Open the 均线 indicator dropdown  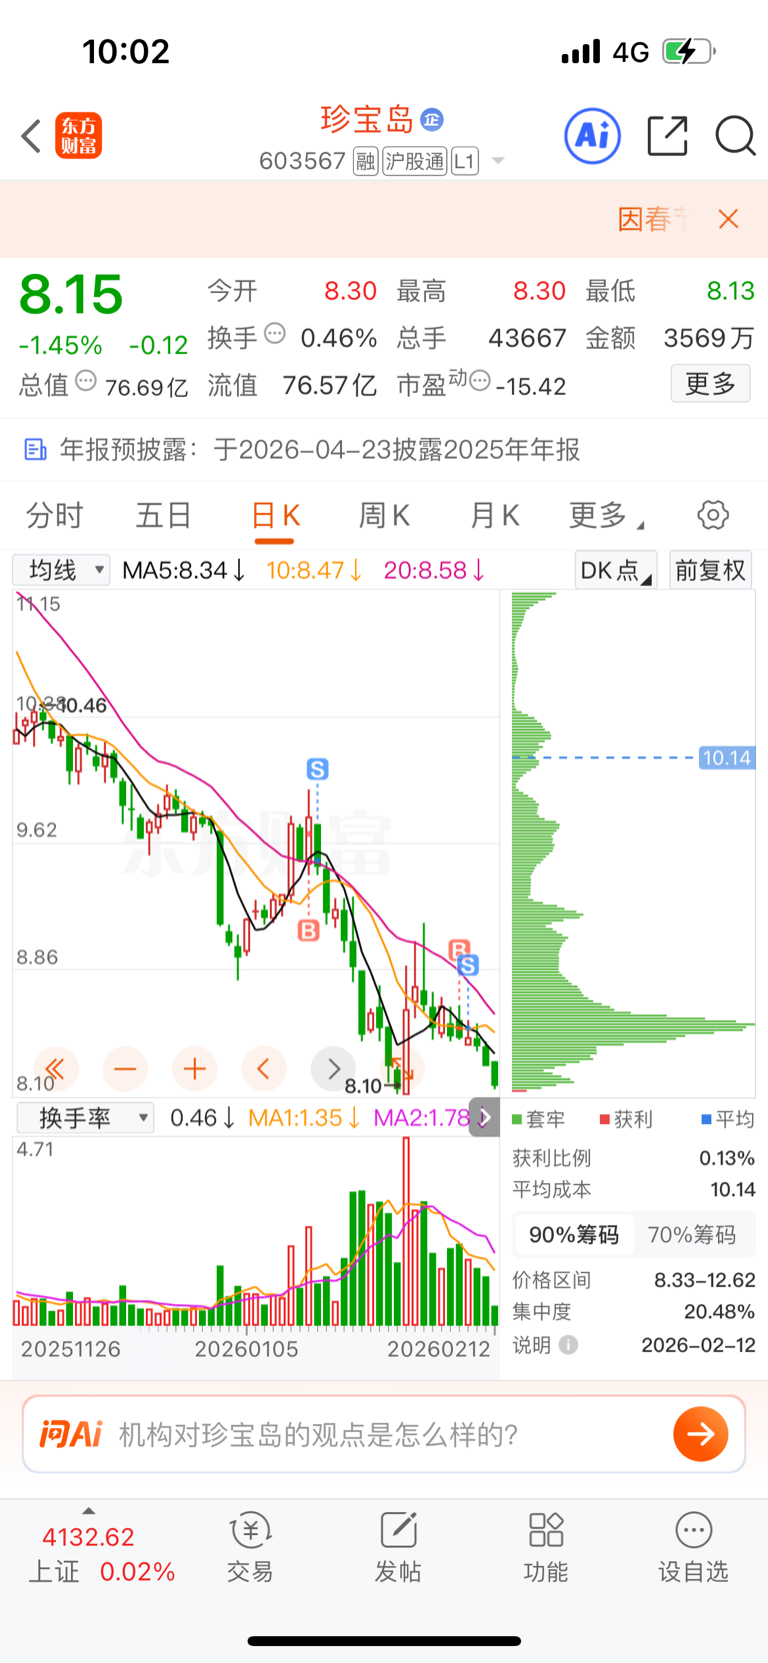[61, 570]
